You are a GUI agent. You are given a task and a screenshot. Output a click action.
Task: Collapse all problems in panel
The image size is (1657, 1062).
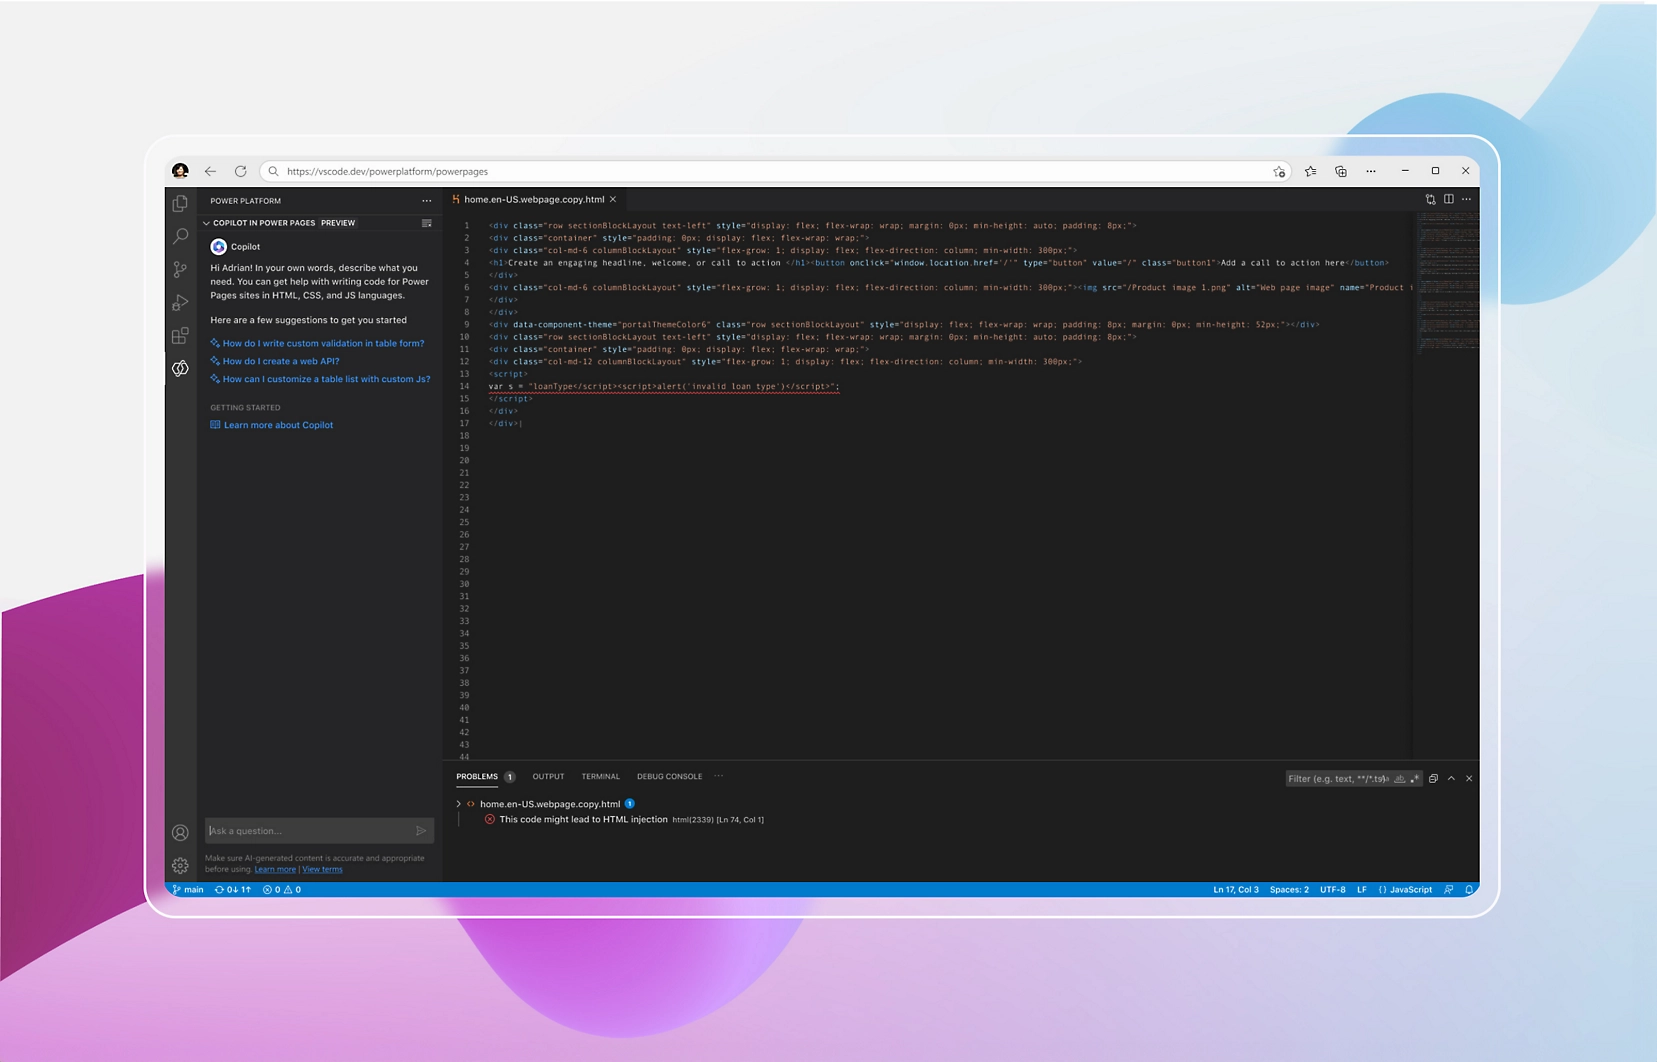[1433, 778]
